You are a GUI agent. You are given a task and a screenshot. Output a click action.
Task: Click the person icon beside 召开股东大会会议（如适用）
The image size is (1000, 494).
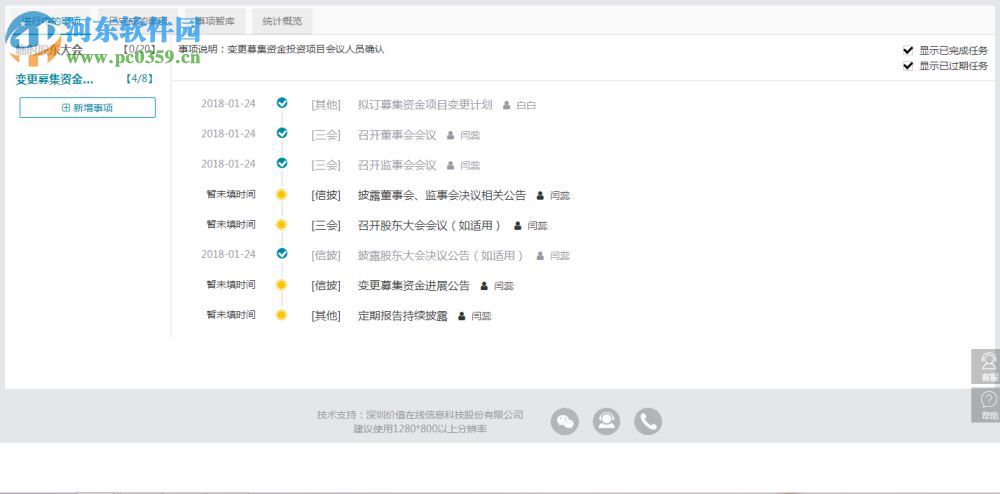[518, 226]
